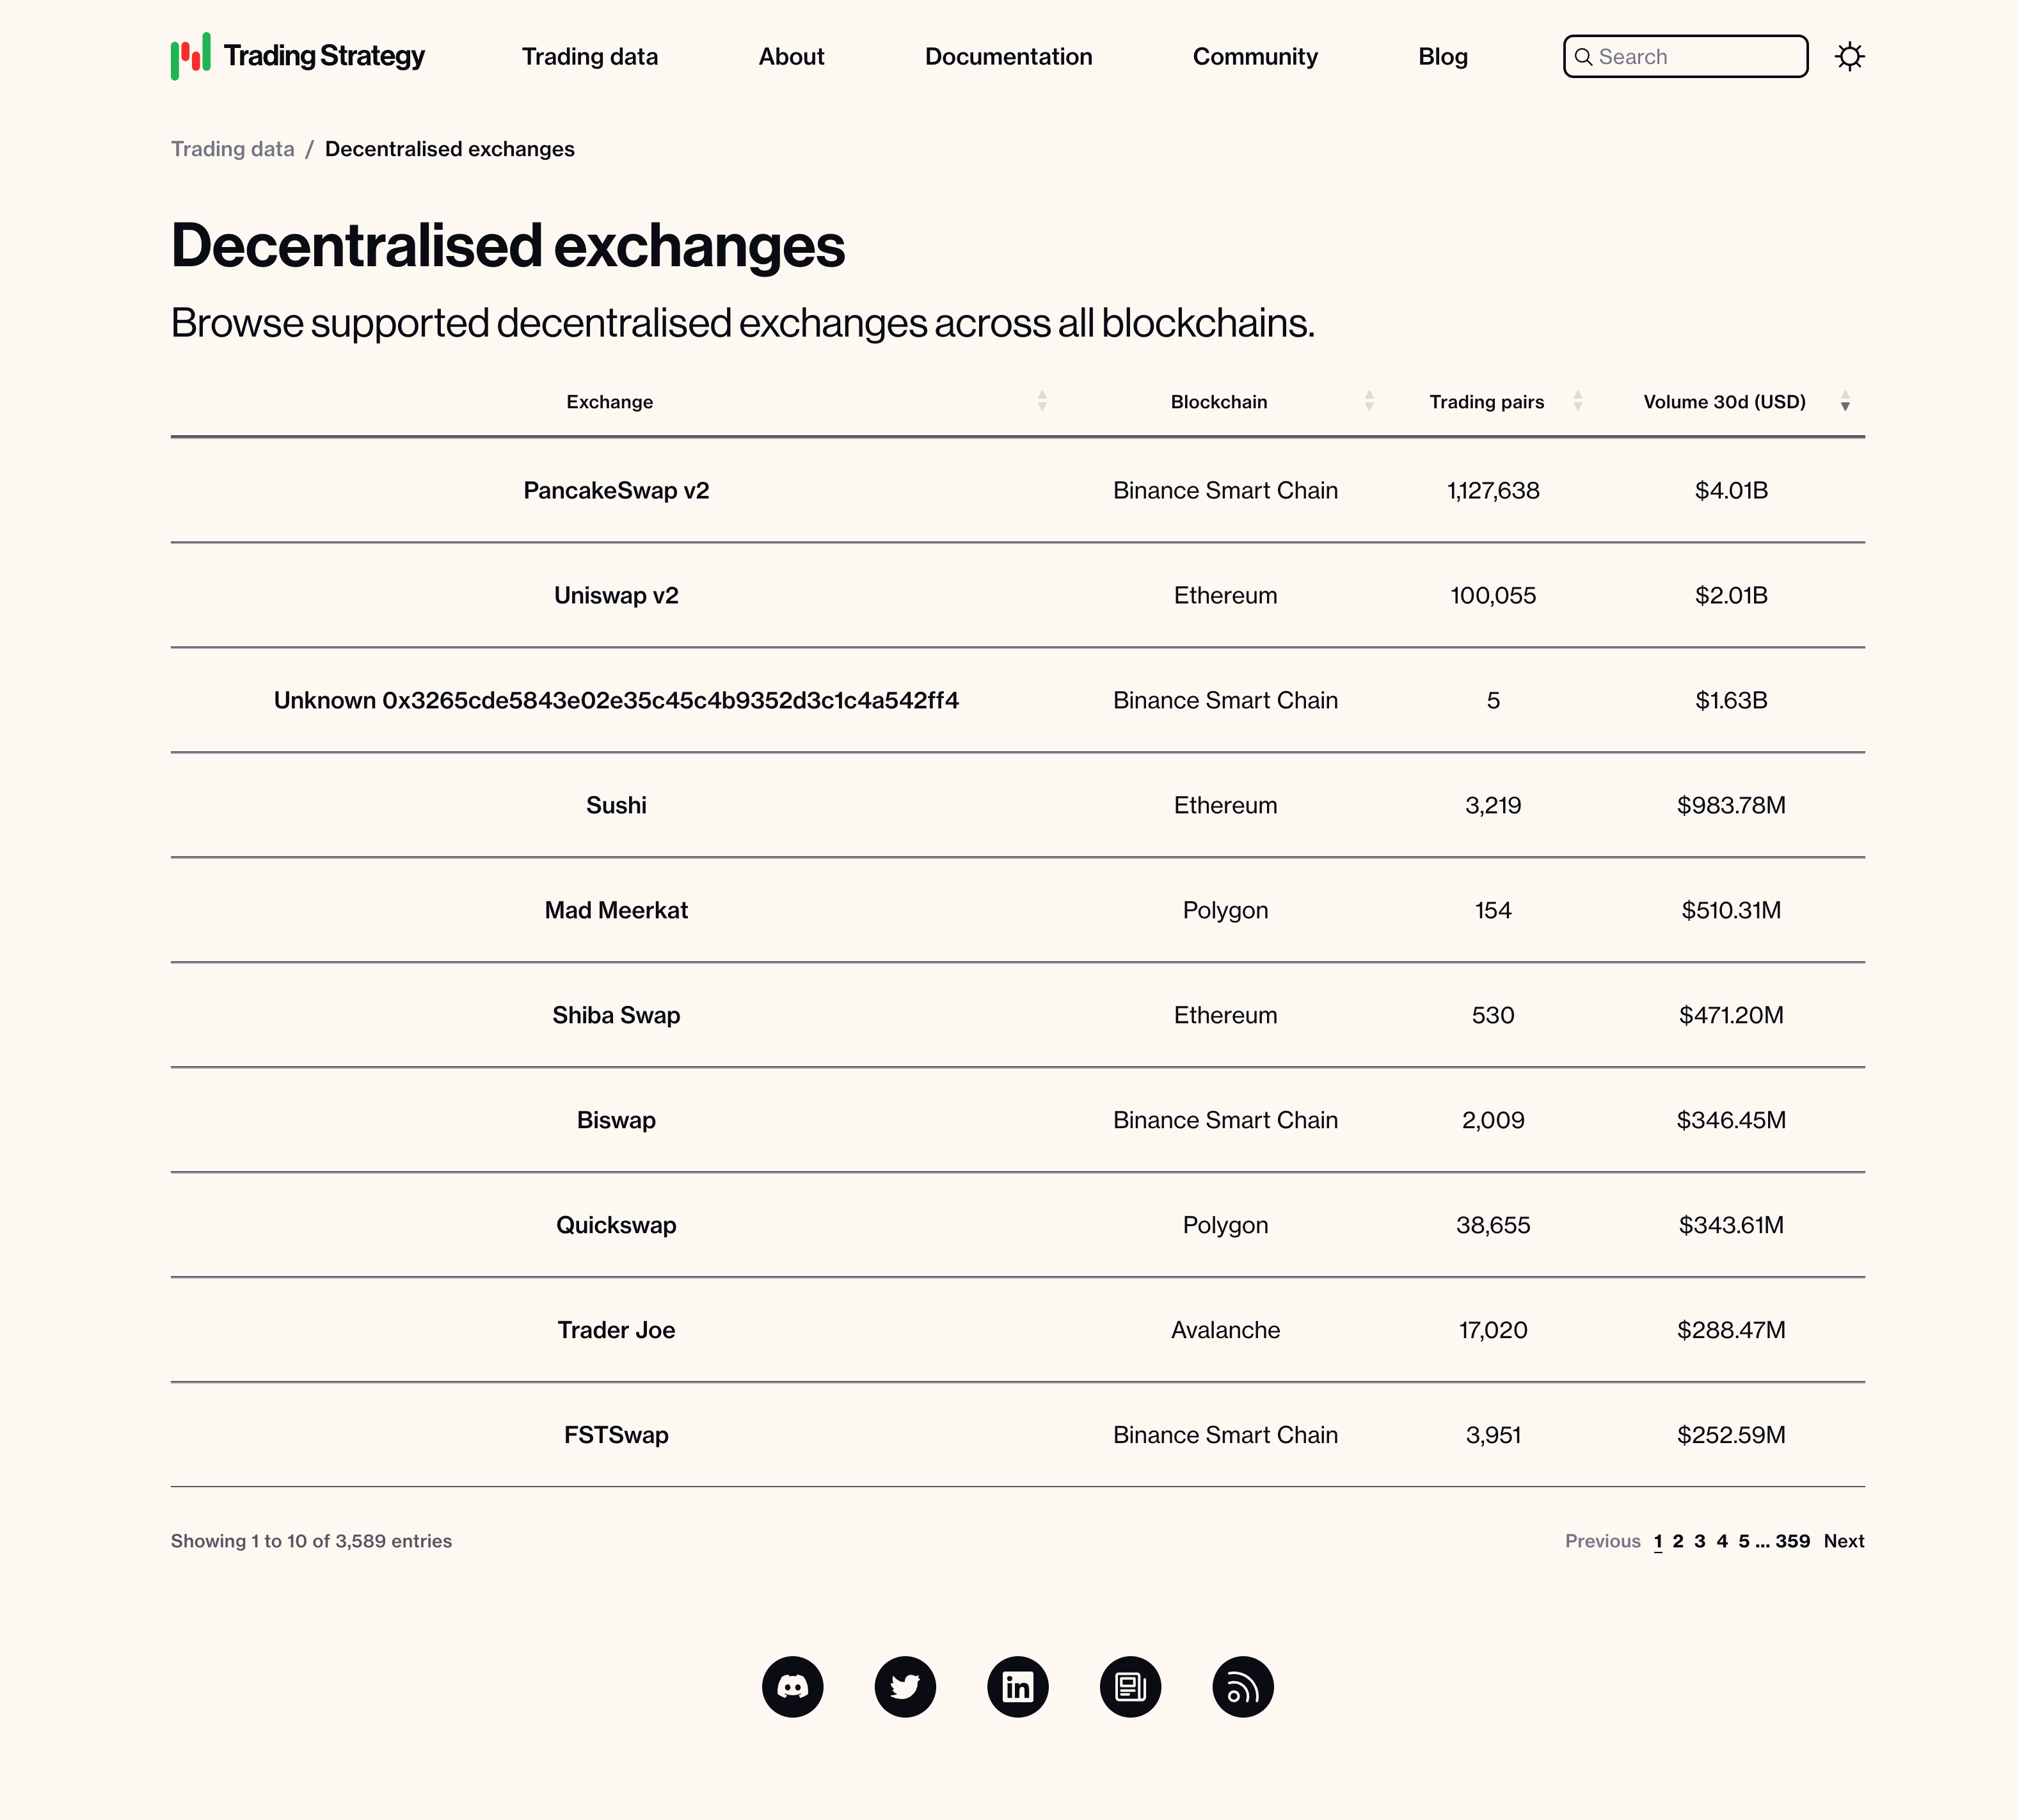Select Community in the navigation bar
Viewport: 2017px width, 1820px height.
[1255, 57]
